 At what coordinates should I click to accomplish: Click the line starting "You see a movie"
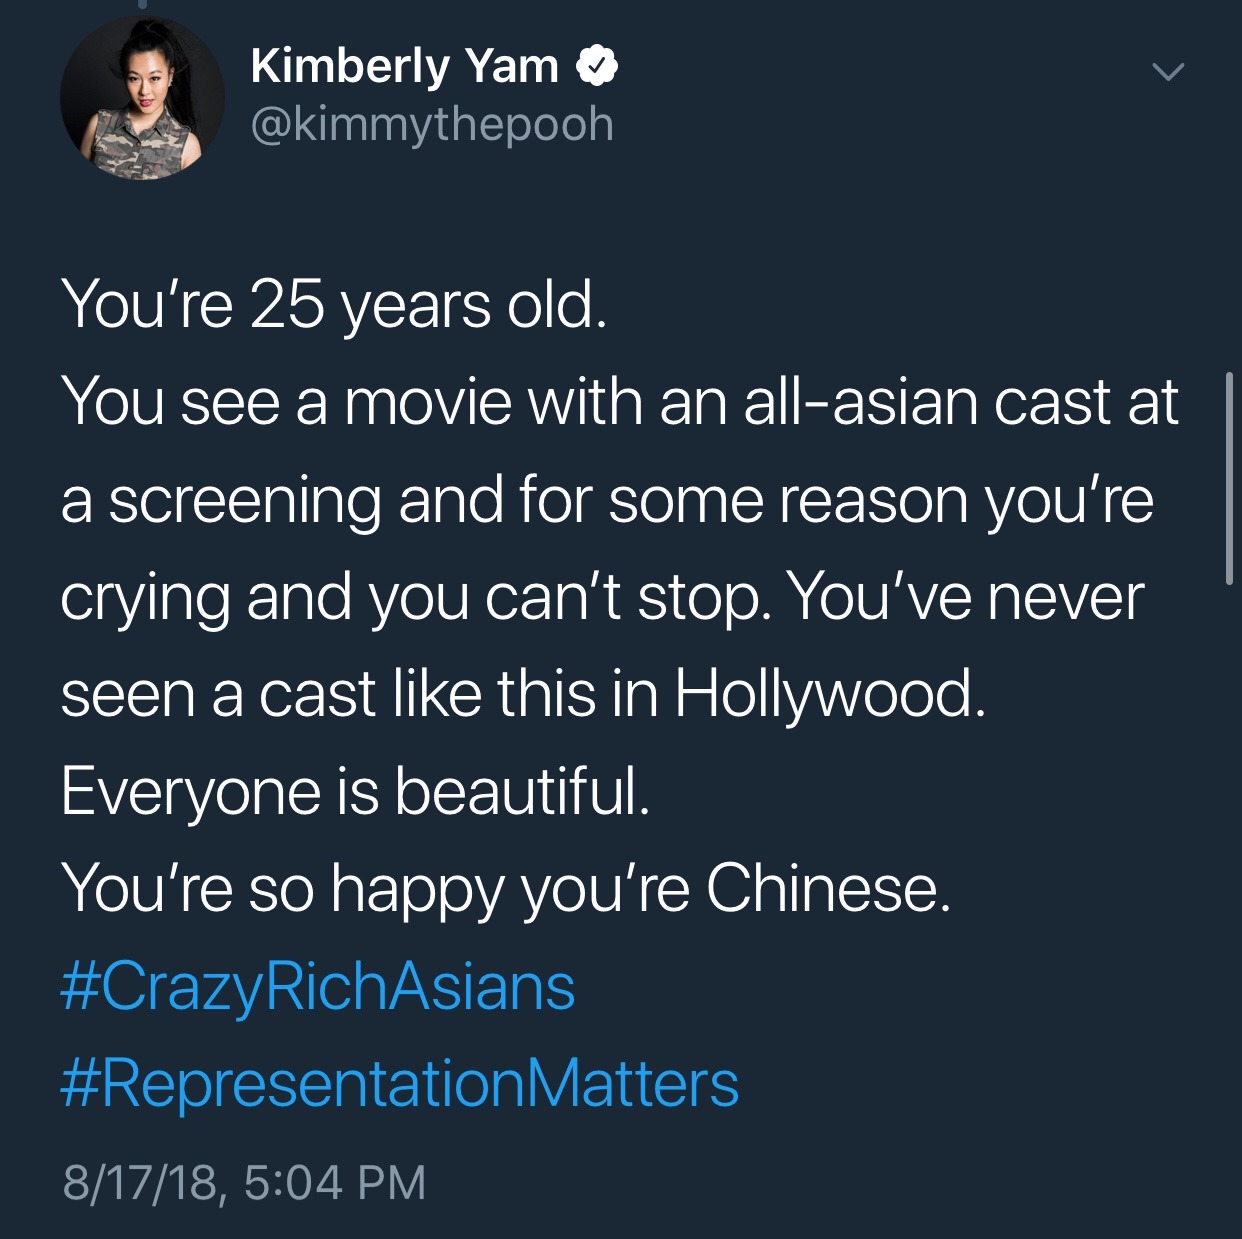tap(620, 402)
